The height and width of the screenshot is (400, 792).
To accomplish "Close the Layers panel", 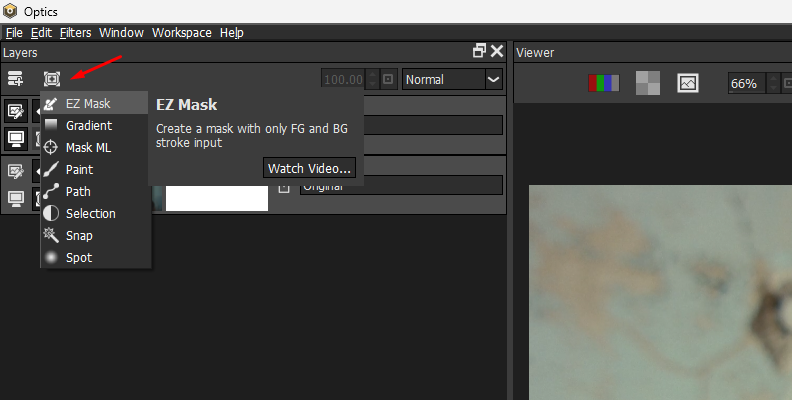I will (497, 51).
